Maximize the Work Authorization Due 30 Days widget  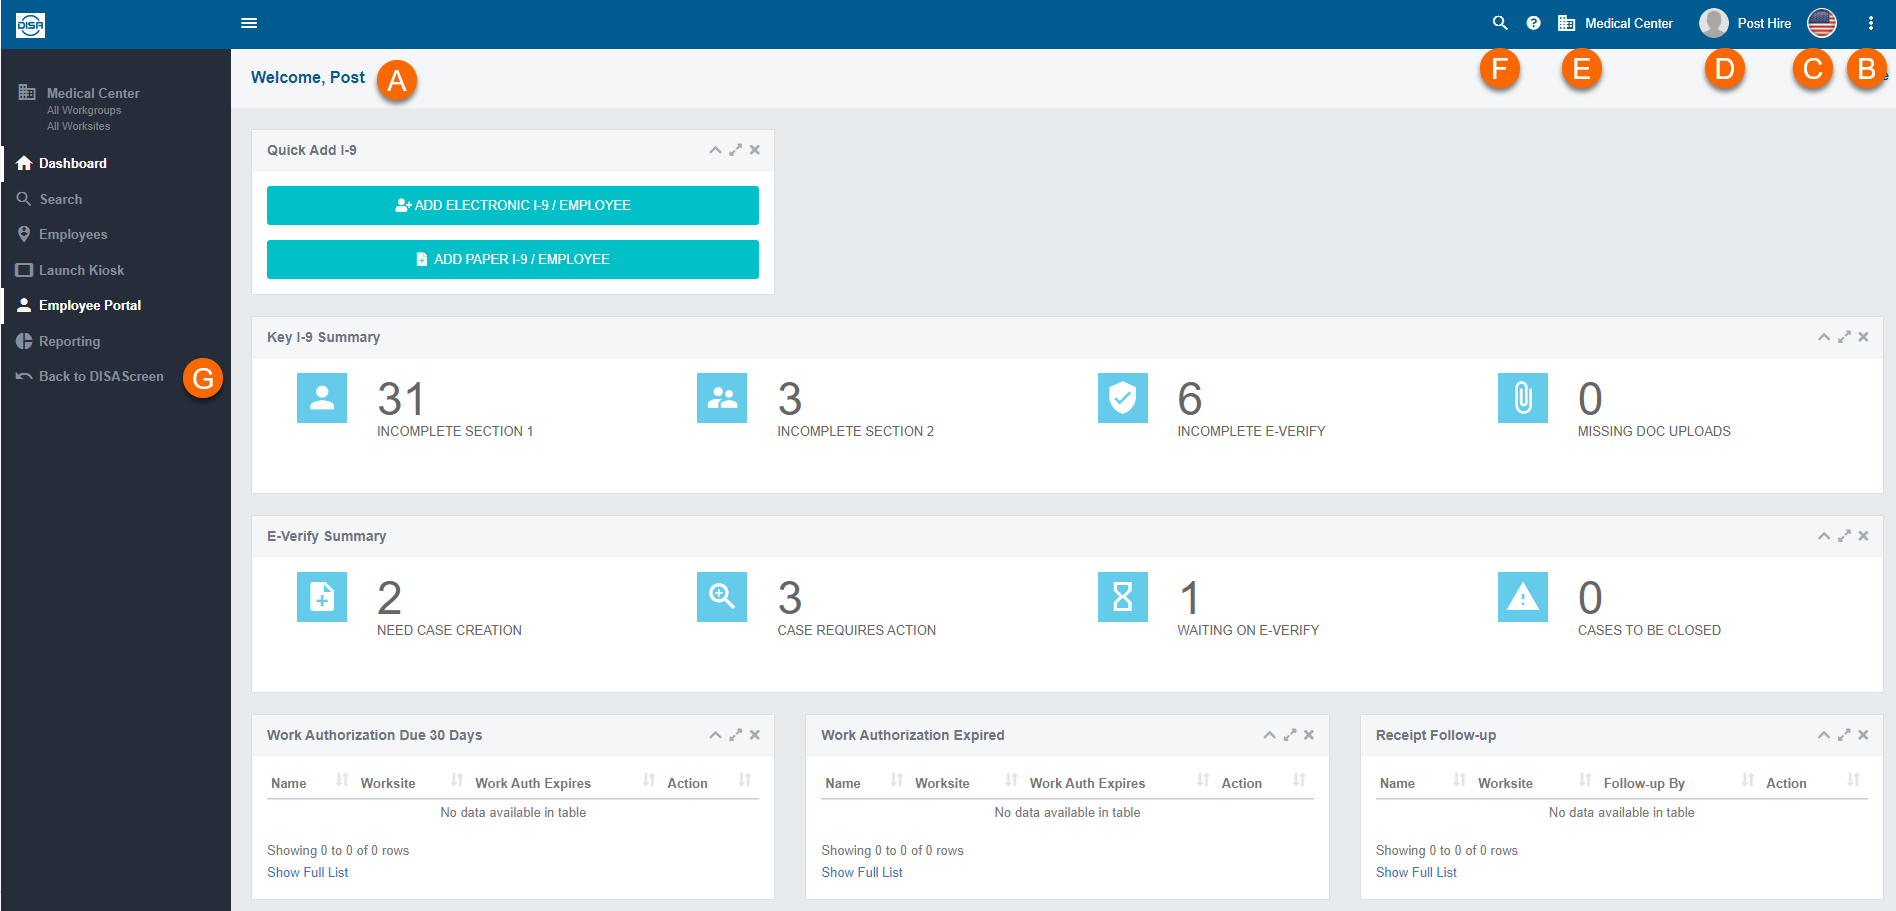736,735
